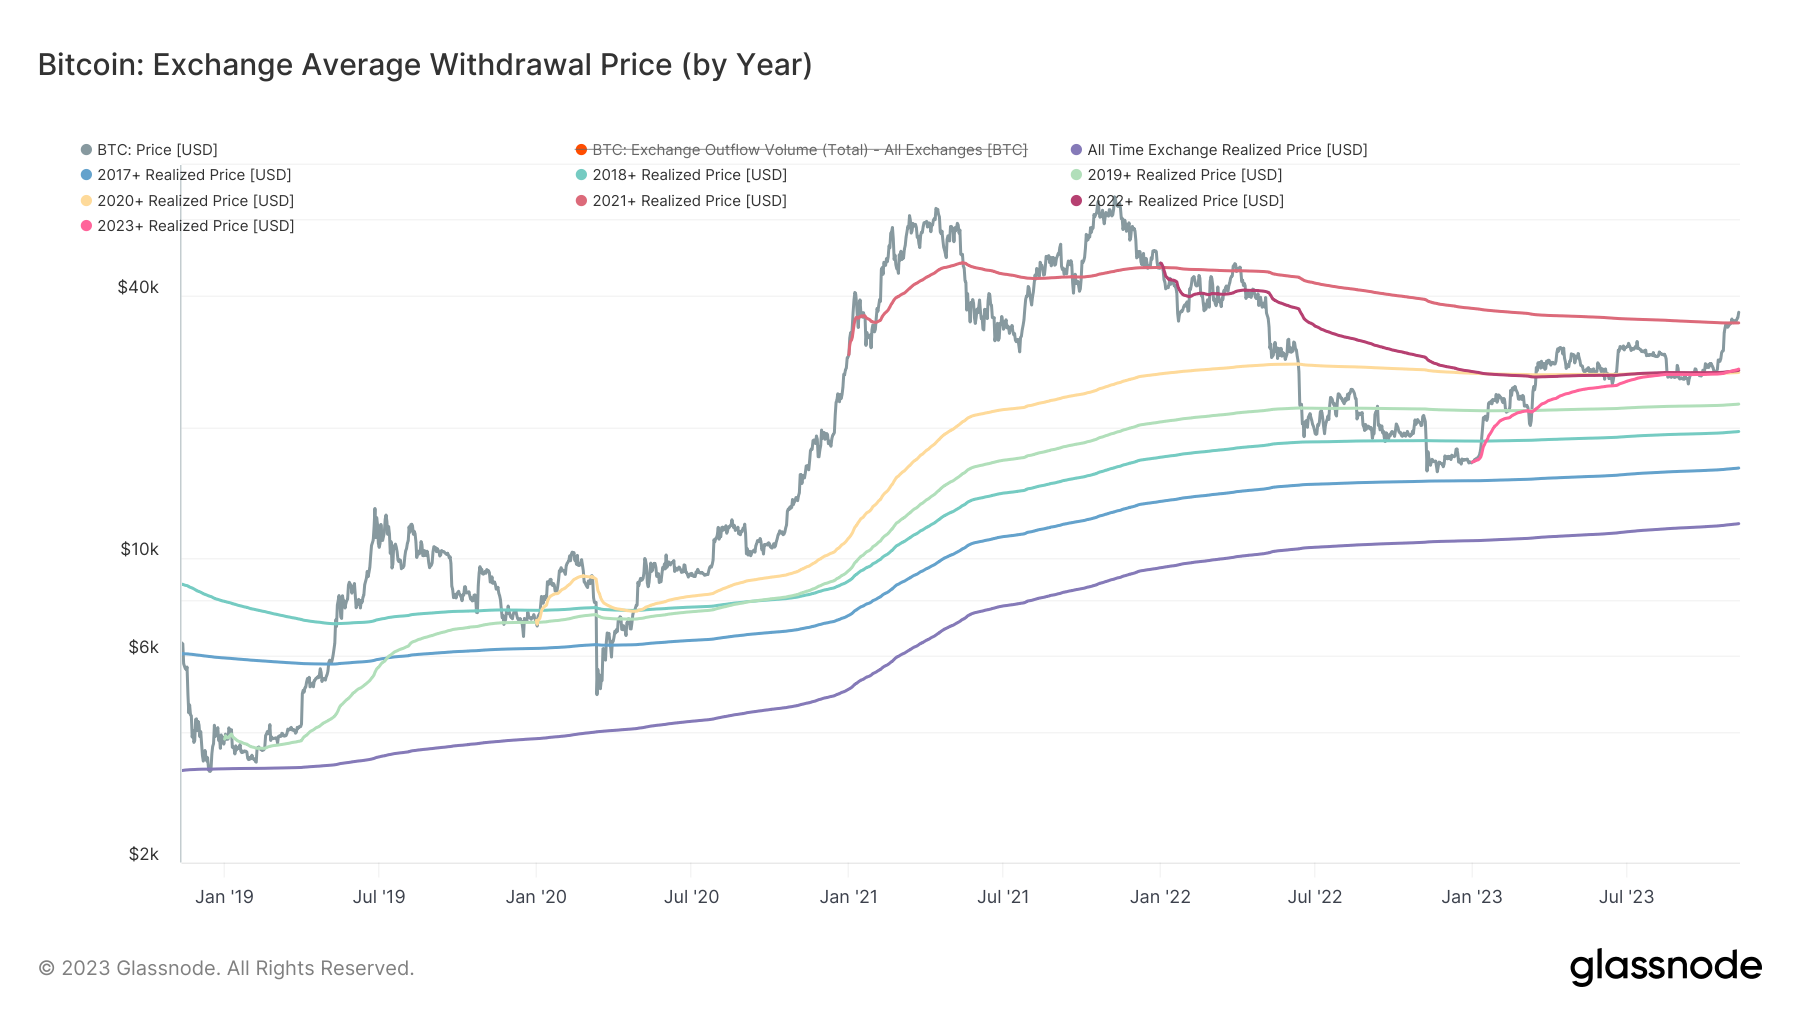
Task: Click the chart title text
Action: [x=425, y=65]
